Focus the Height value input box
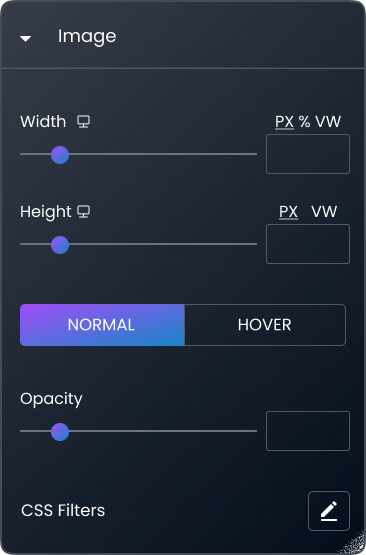The width and height of the screenshot is (366, 555). [x=308, y=244]
